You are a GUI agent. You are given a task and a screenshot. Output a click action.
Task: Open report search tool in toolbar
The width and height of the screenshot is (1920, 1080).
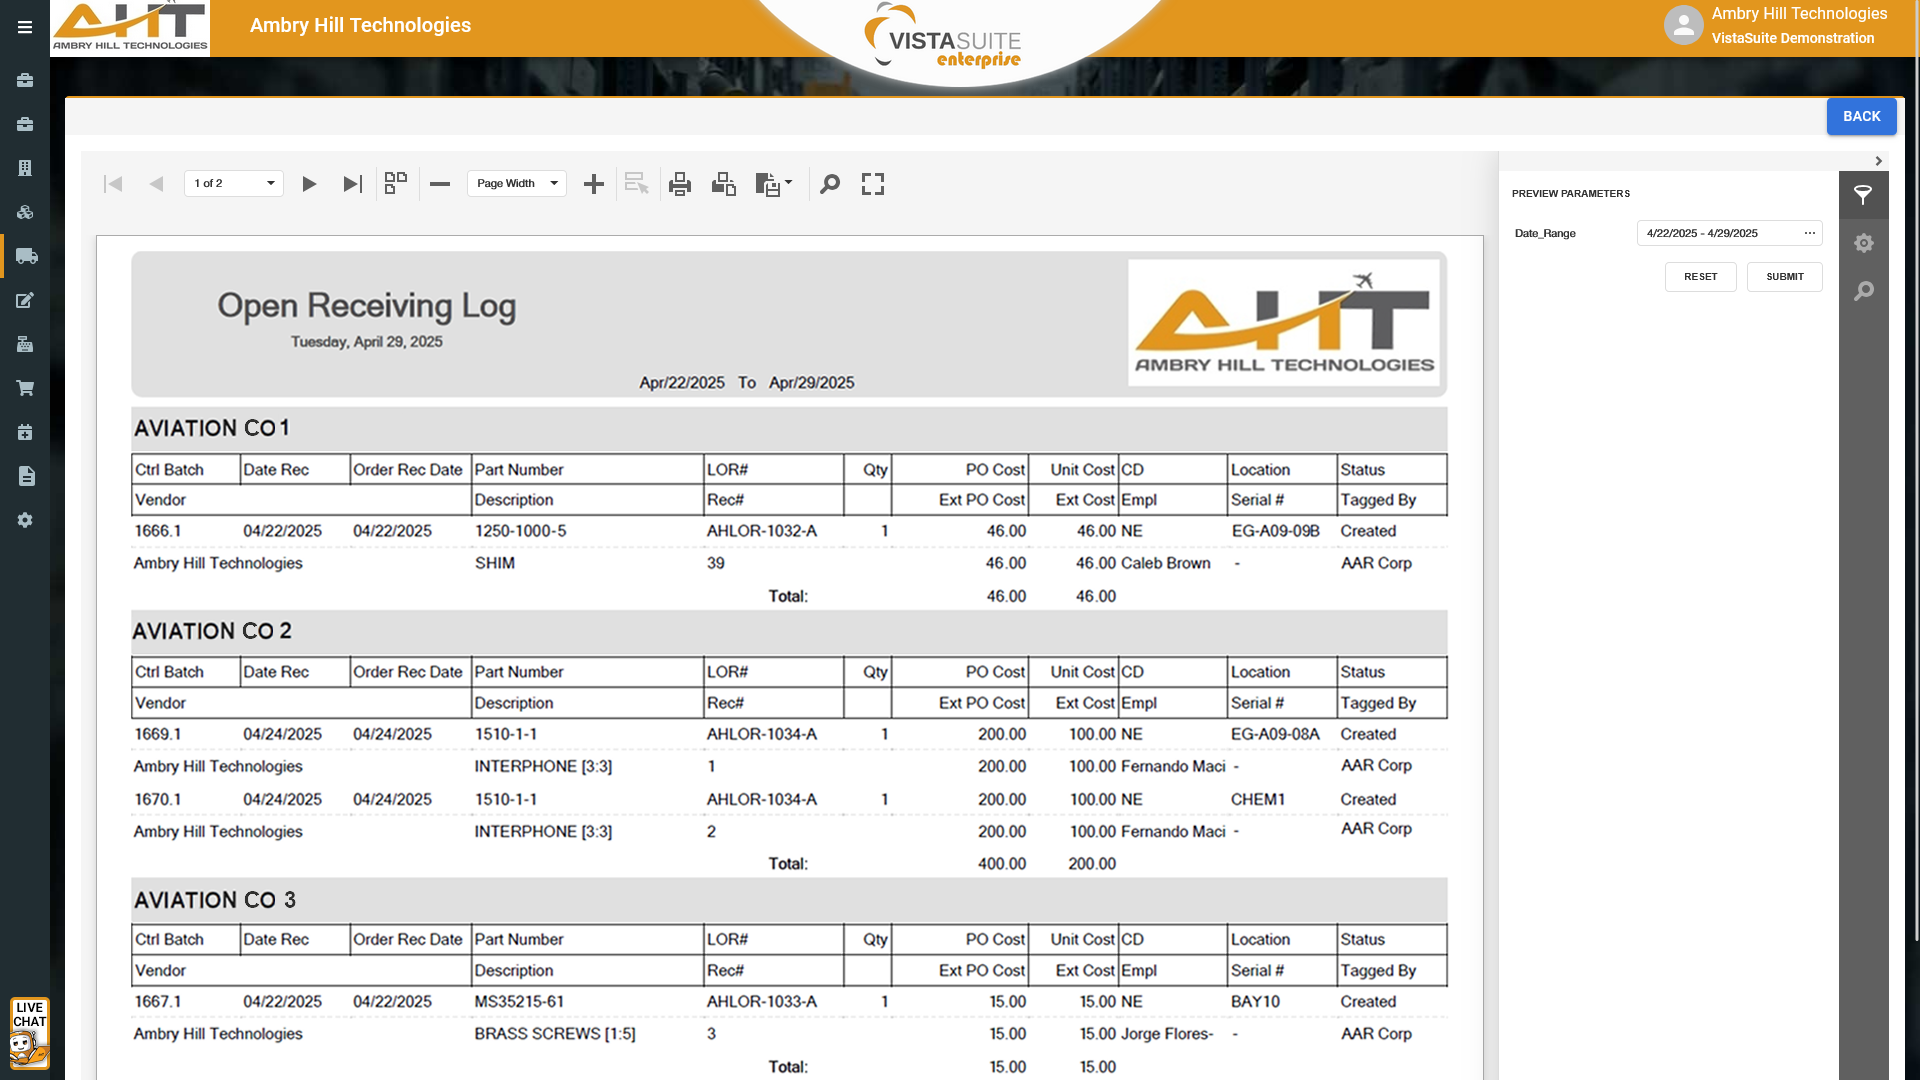pyautogui.click(x=830, y=184)
